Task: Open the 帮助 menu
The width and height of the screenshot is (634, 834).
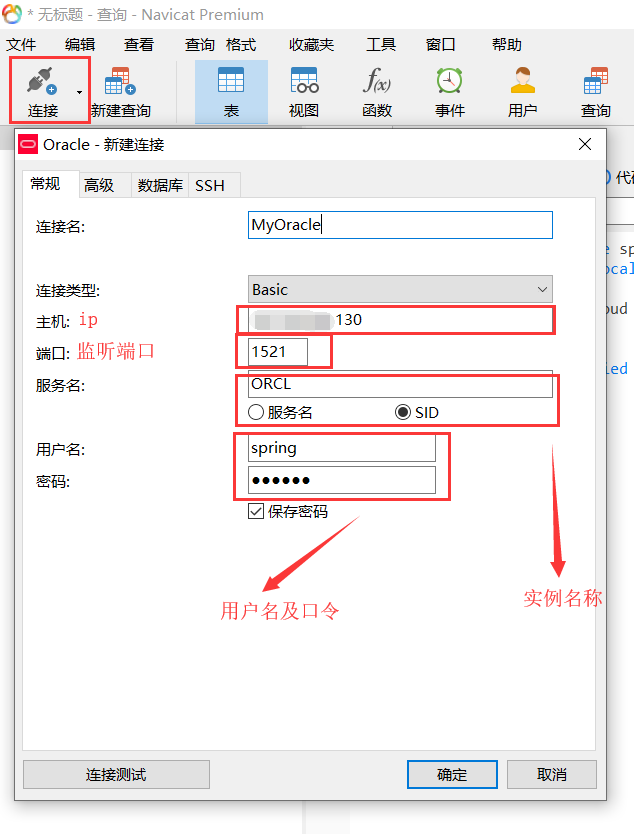Action: pos(506,45)
